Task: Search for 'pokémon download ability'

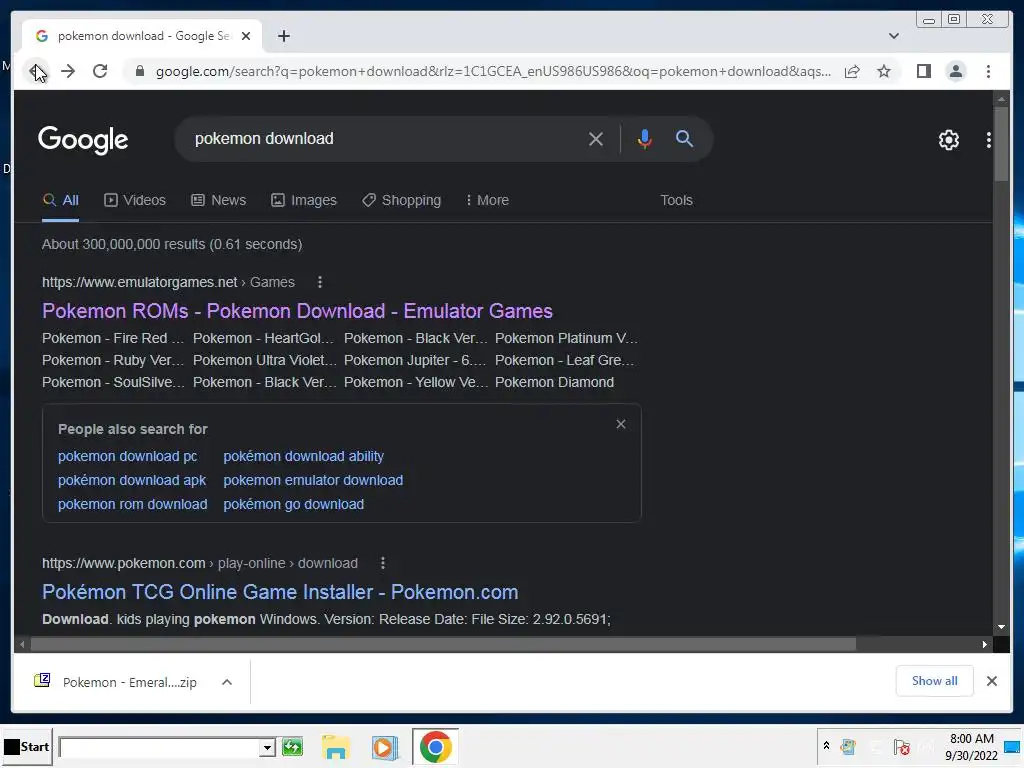Action: pyautogui.click(x=304, y=456)
